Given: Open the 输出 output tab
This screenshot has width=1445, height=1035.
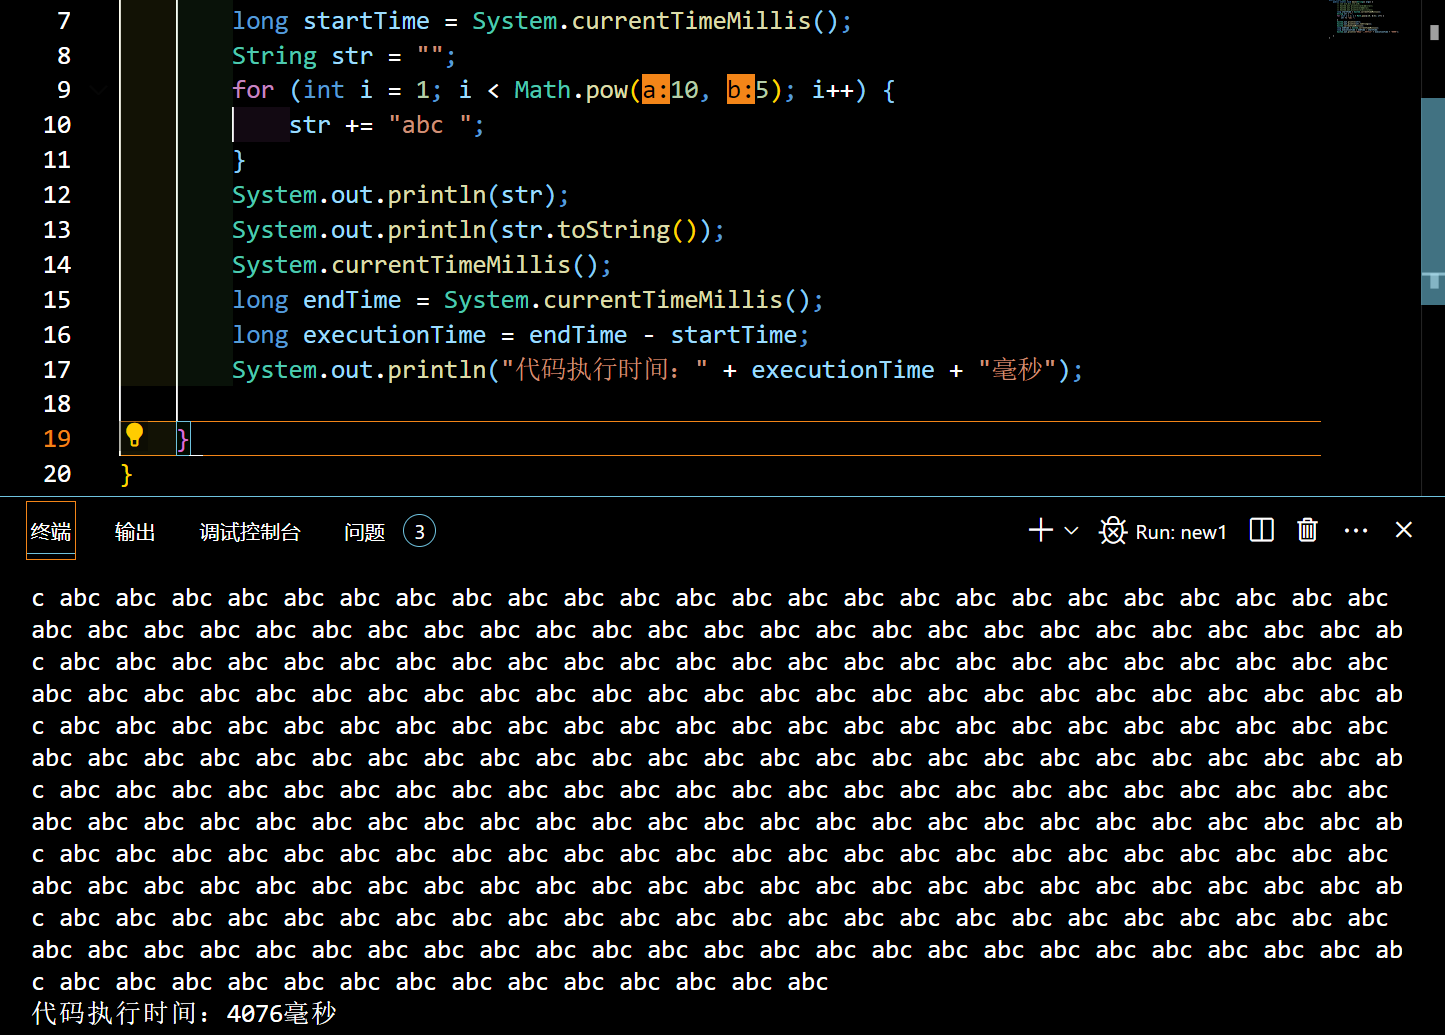Looking at the screenshot, I should click(135, 532).
